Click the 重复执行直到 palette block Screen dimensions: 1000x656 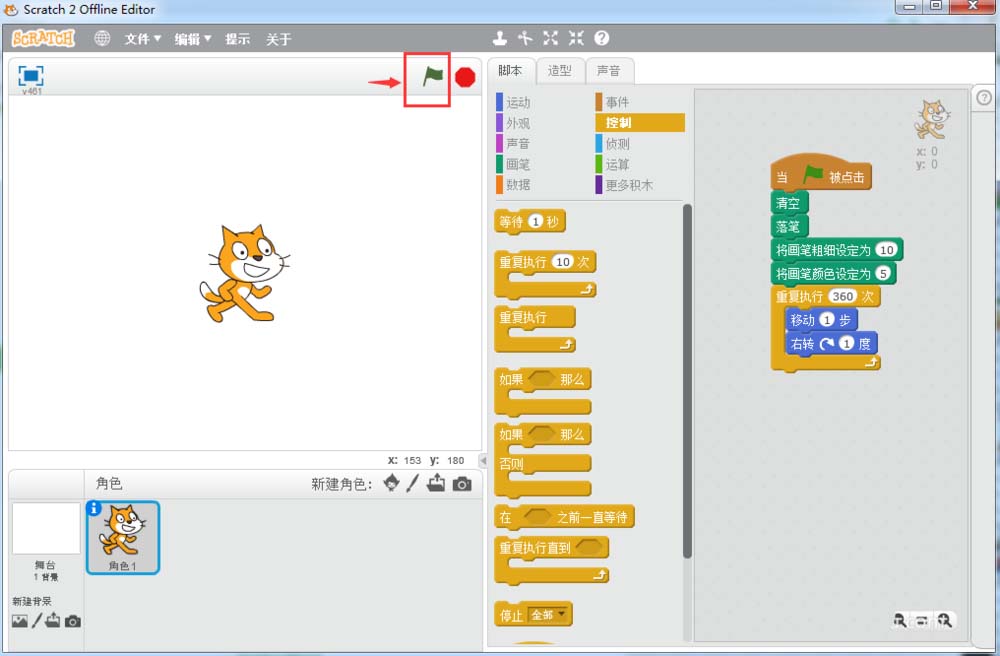(x=552, y=560)
